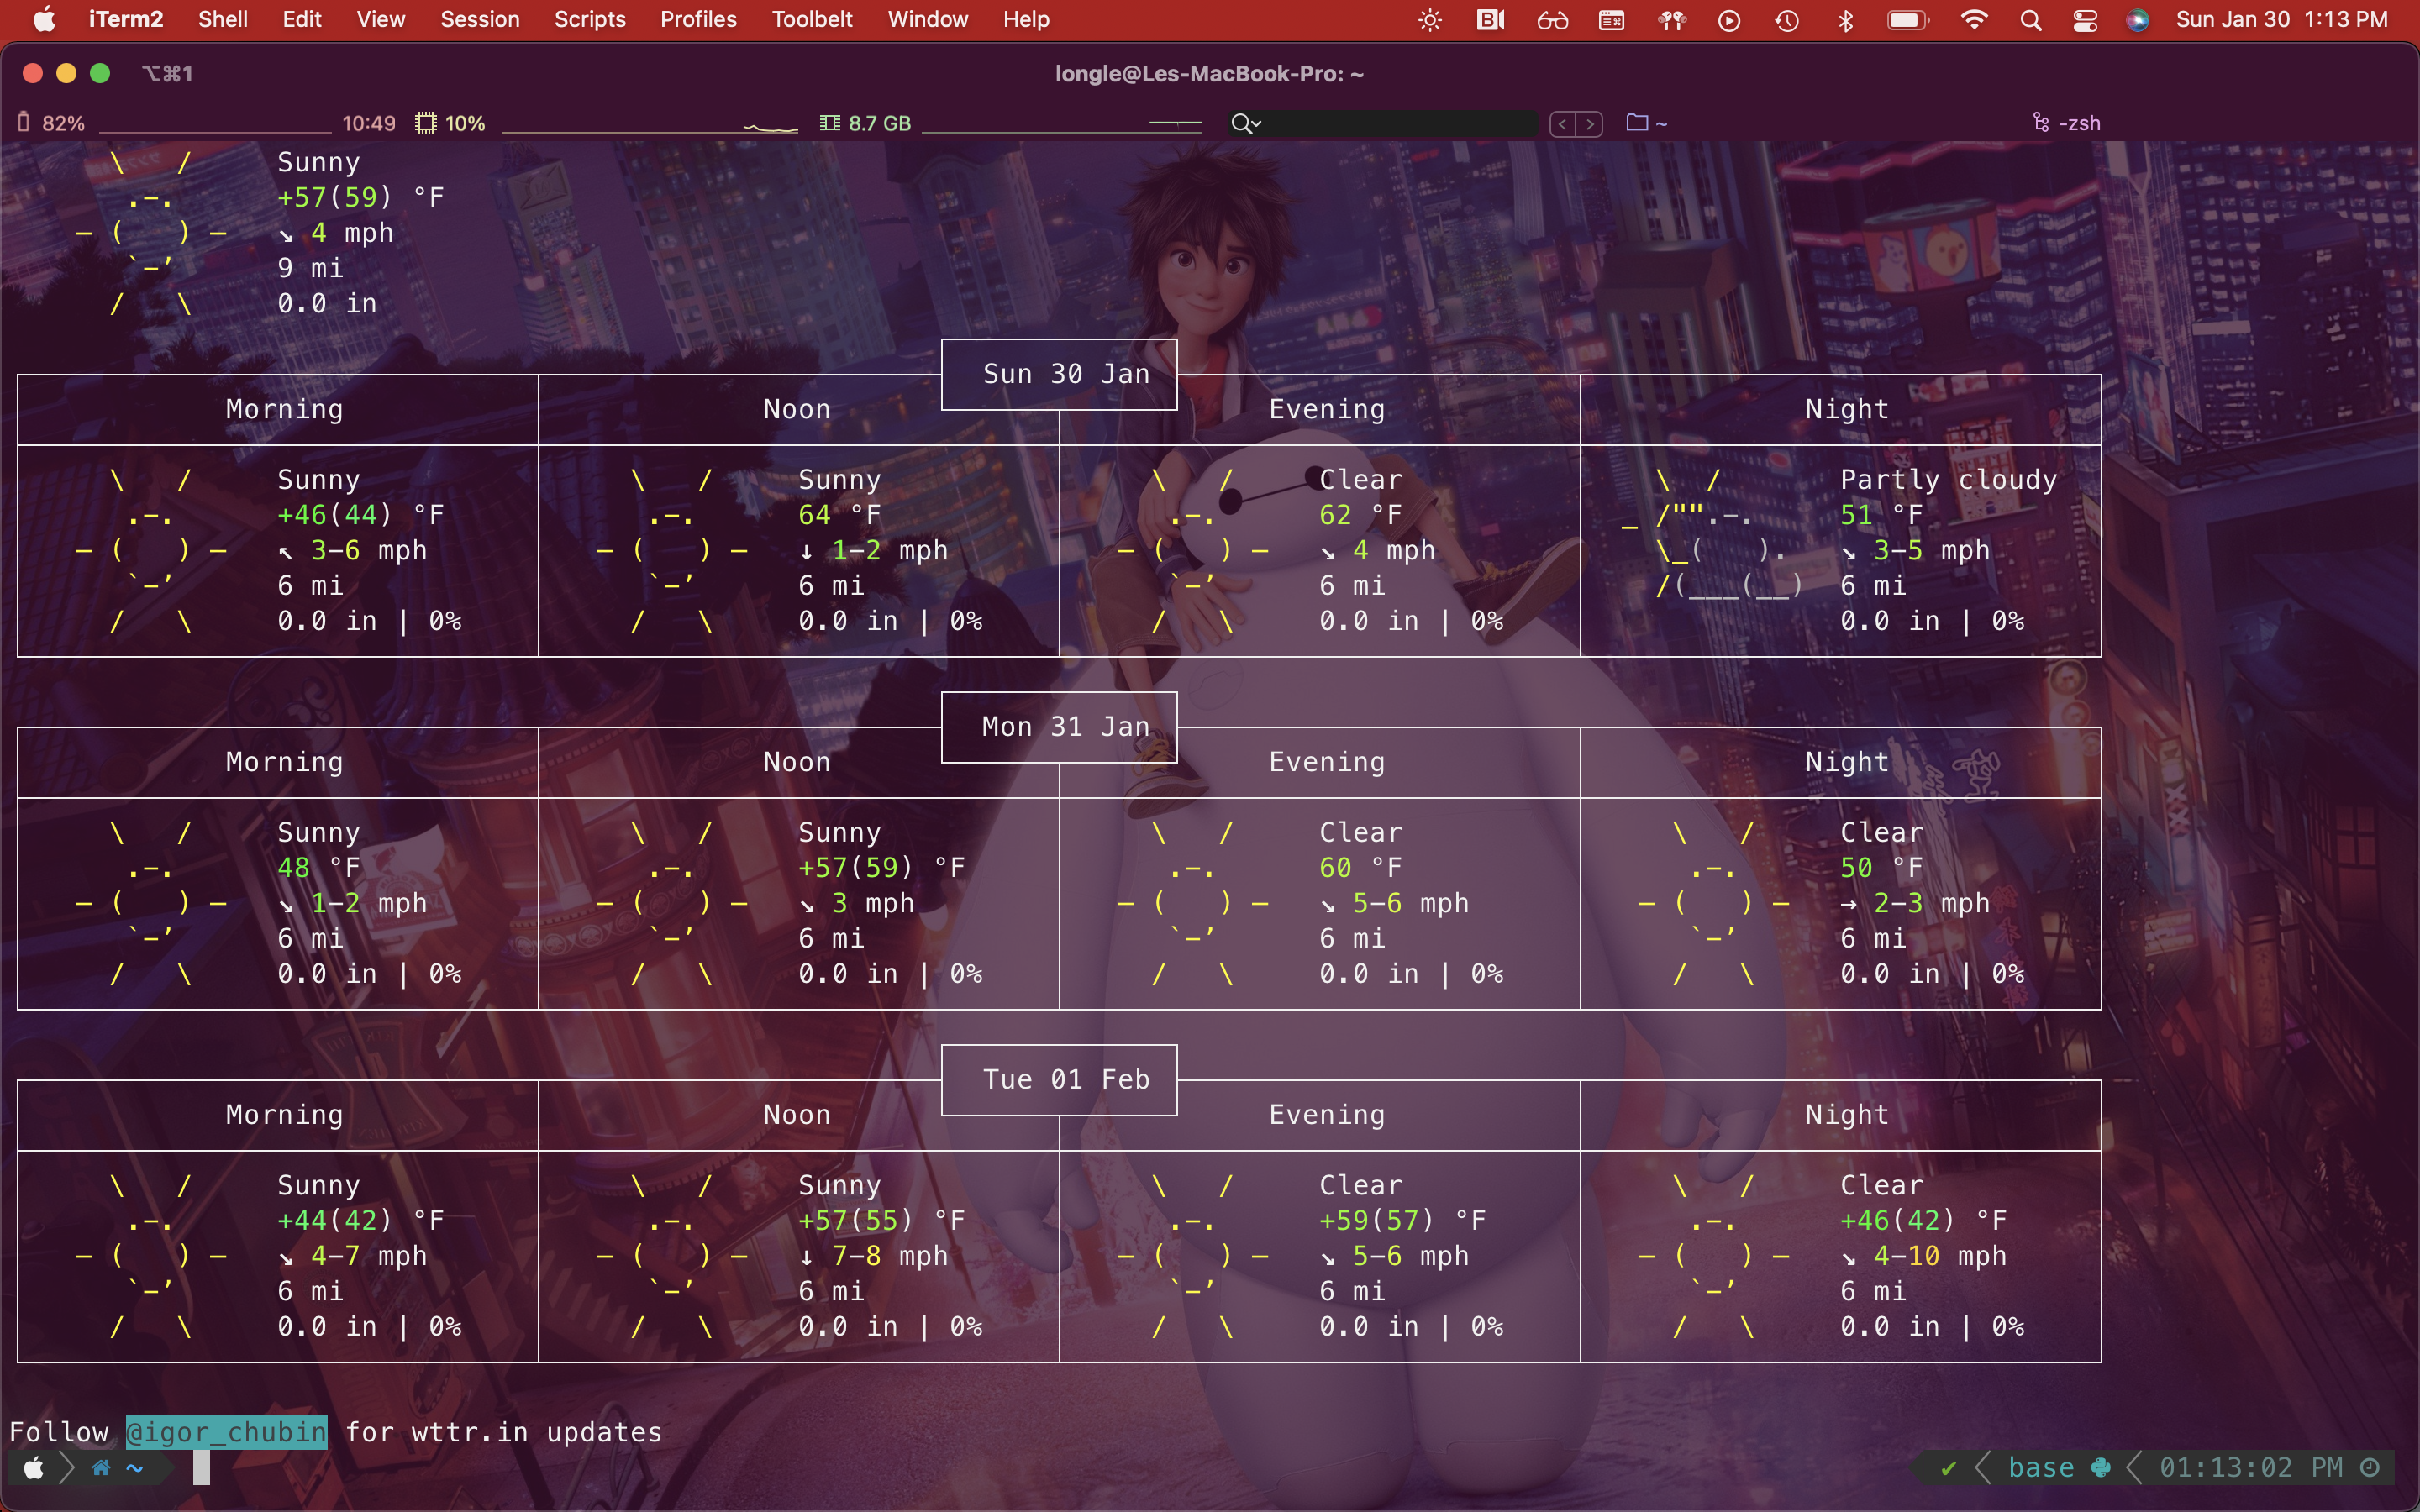Open the Bluetooth status menu

[x=1846, y=20]
